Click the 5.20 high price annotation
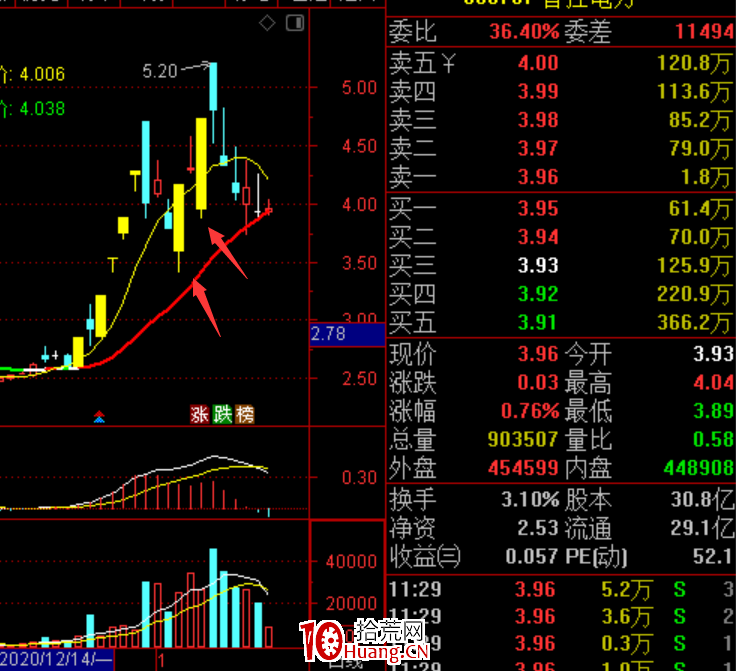The height and width of the screenshot is (671, 736). [160, 71]
